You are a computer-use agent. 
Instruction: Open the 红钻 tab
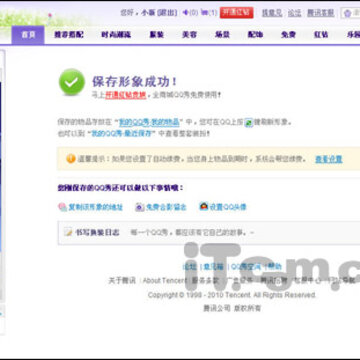point(321,35)
